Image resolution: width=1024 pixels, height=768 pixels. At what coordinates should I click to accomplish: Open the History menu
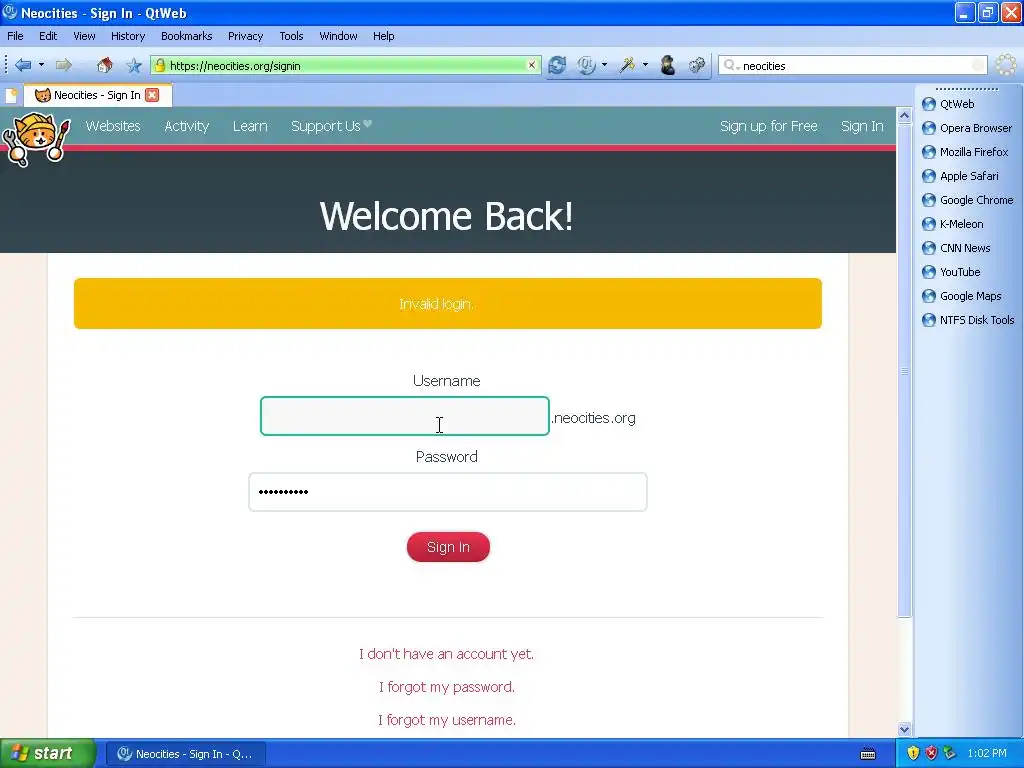pyautogui.click(x=128, y=36)
